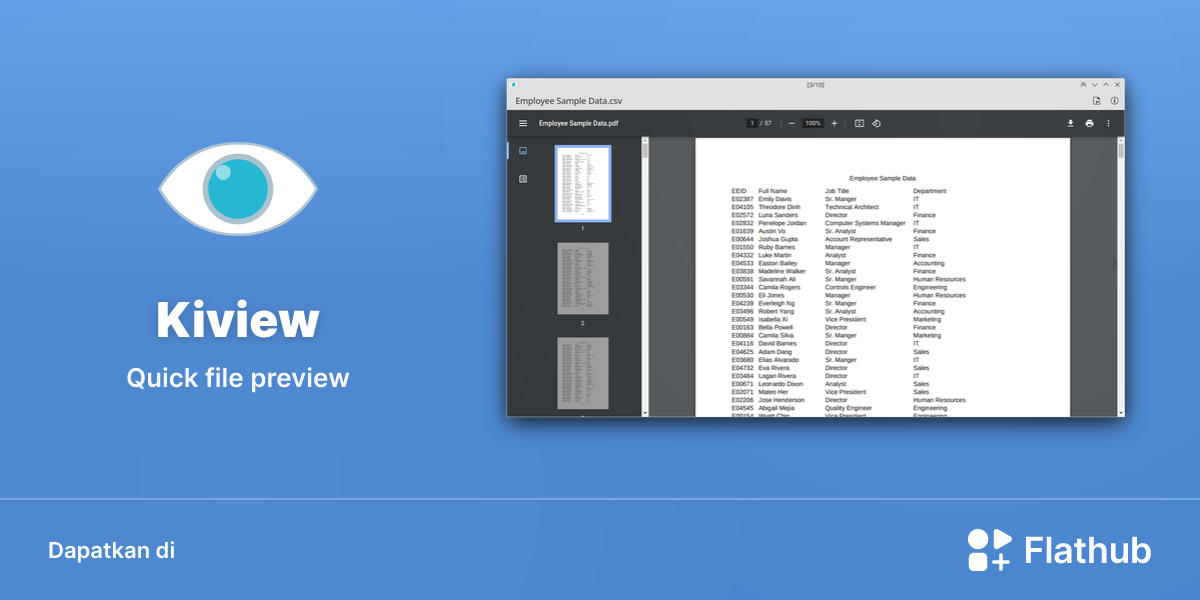Zoom in with the plus button
Viewport: 1200px width, 600px height.
834,123
